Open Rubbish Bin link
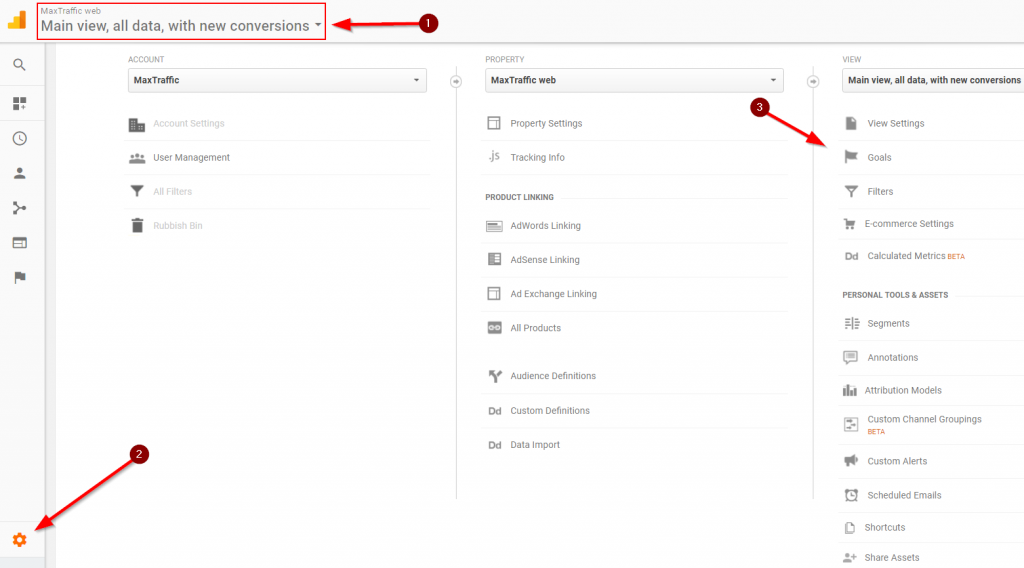 pos(178,226)
